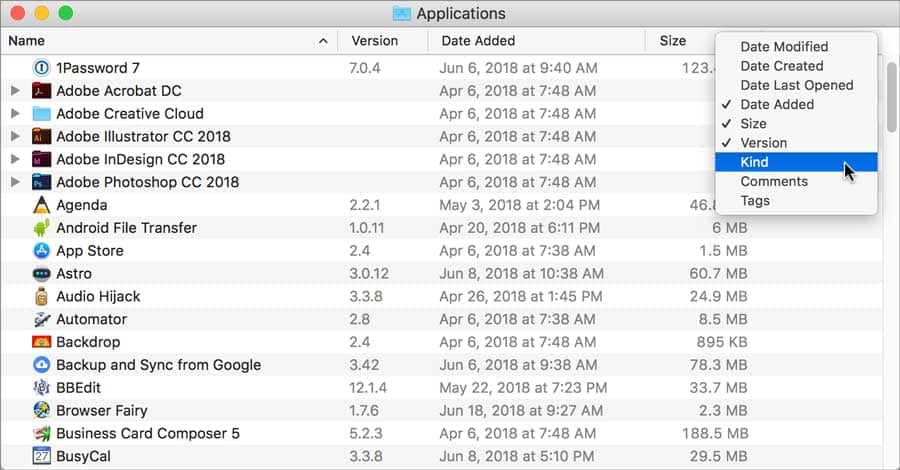The width and height of the screenshot is (900, 470).
Task: Select the Audio Hijack icon
Action: (41, 297)
